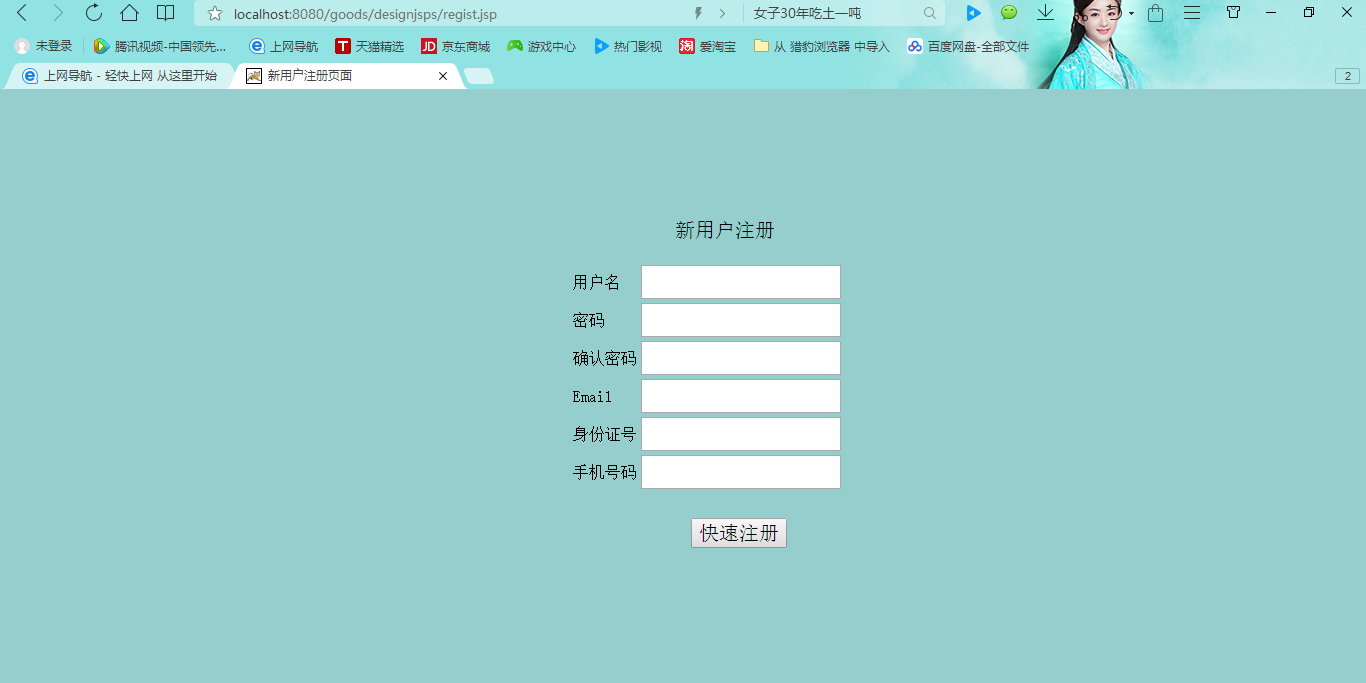This screenshot has height=683, width=1366.
Task: Open the 天猫精选 bookmark
Action: [370, 46]
